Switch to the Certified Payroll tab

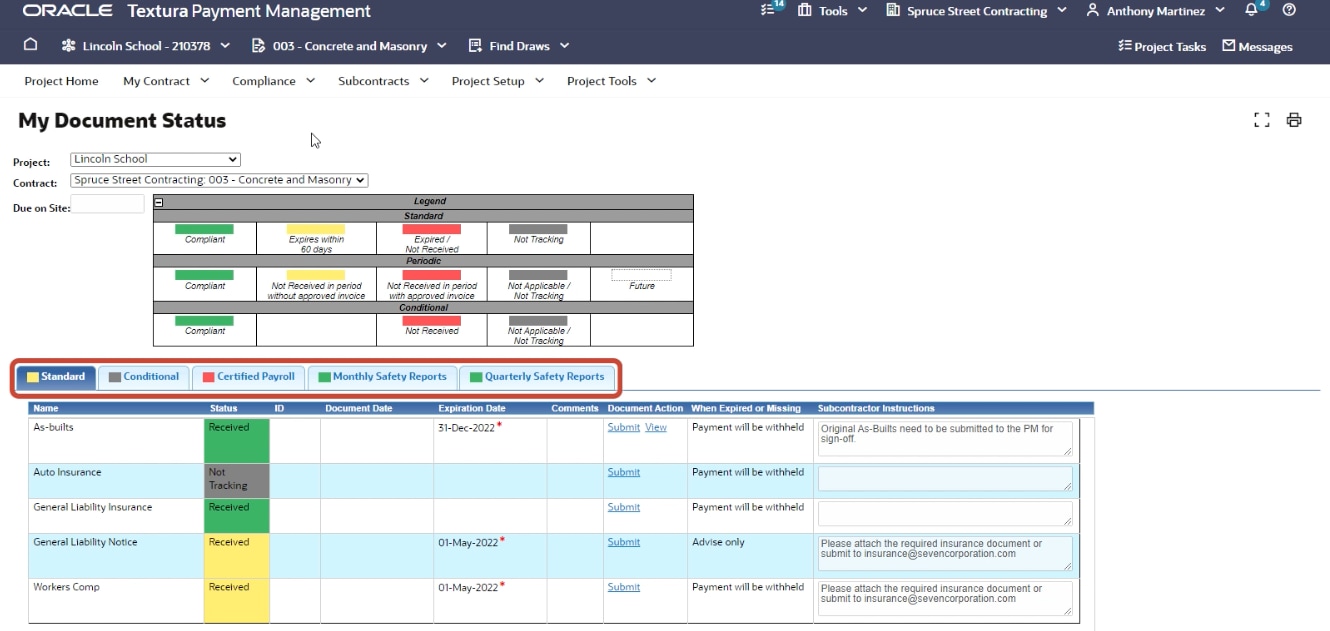click(x=249, y=377)
